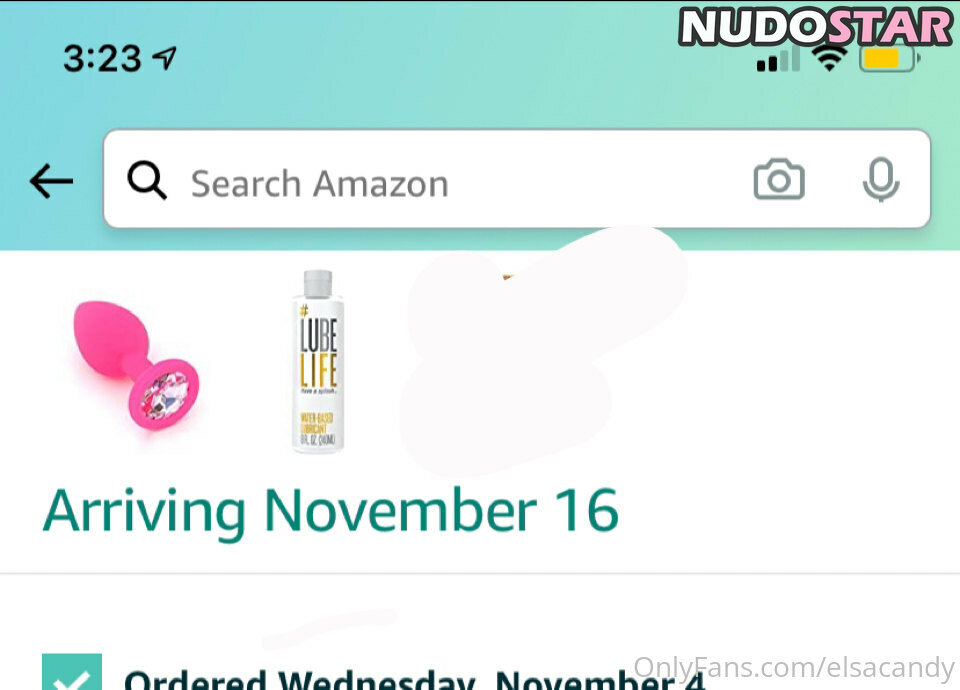Tap the yellow battery indicator
This screenshot has width=960, height=690.
click(890, 59)
